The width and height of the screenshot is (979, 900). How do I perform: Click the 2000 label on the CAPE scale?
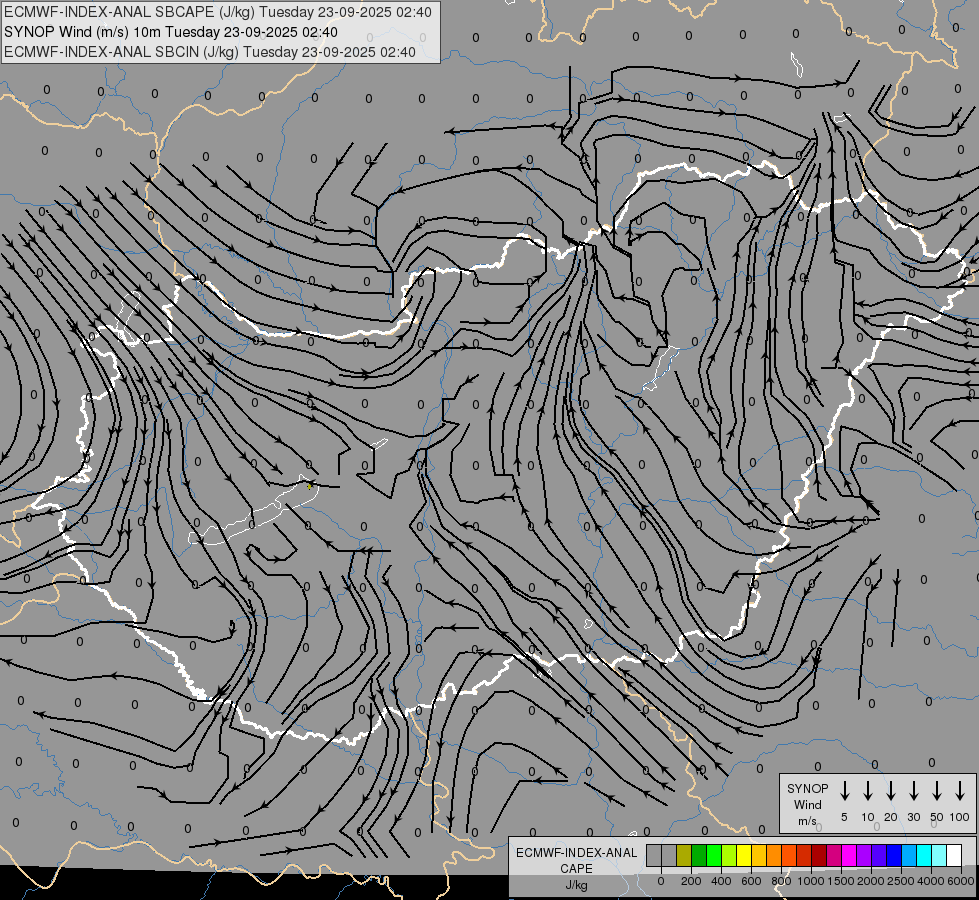[x=871, y=881]
